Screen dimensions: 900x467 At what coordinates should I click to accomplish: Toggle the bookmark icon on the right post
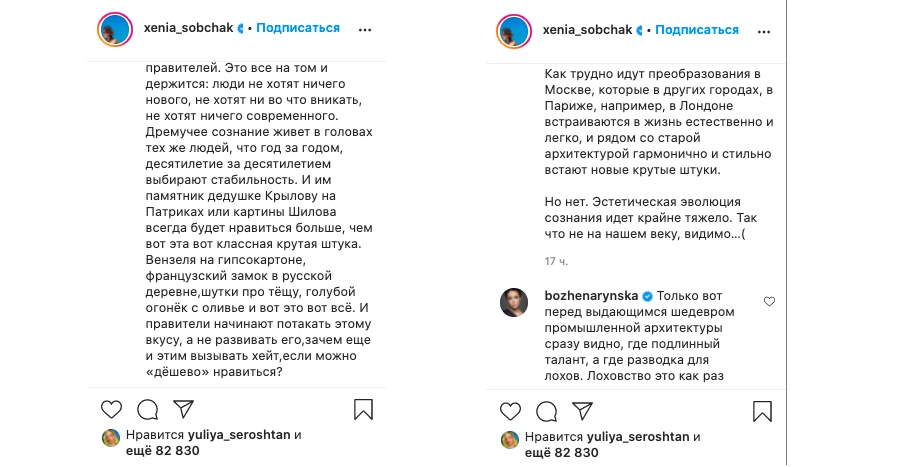click(x=763, y=409)
